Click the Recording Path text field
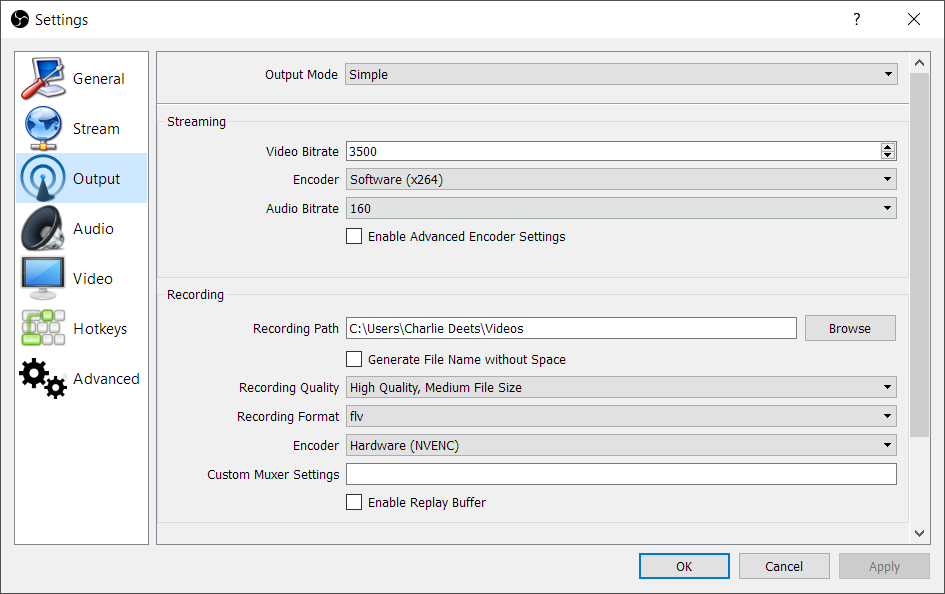Viewport: 945px width, 594px height. (x=571, y=328)
